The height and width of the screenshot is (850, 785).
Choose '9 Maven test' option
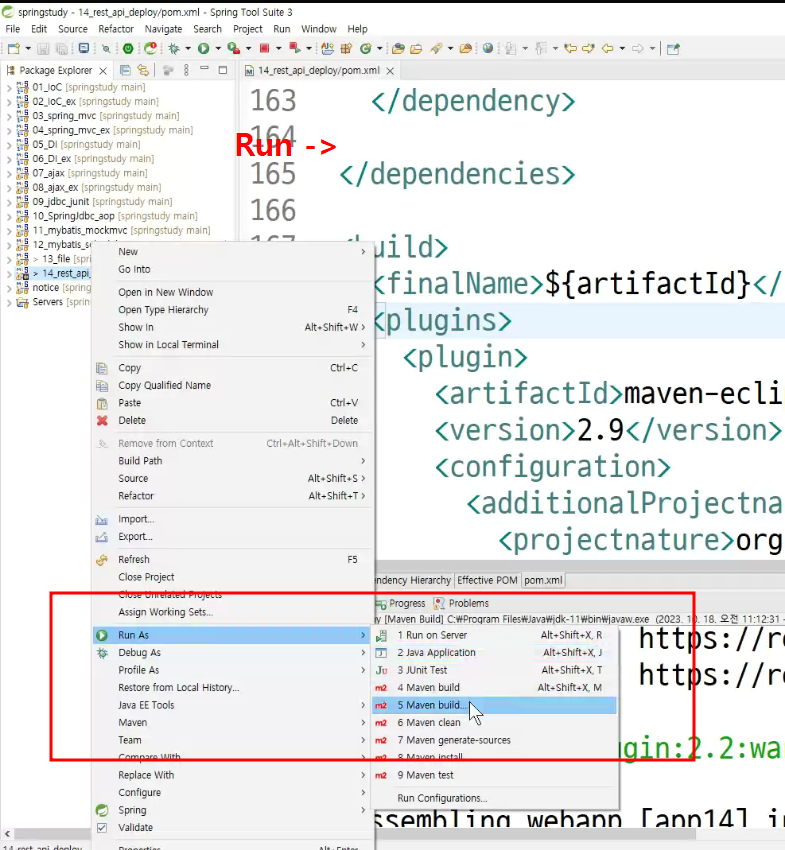pos(494,775)
